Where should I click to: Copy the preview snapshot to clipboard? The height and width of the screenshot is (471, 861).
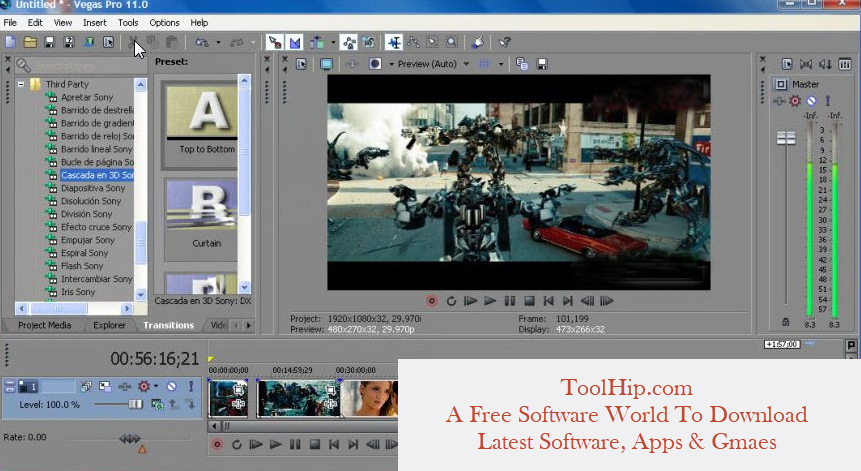coord(522,64)
